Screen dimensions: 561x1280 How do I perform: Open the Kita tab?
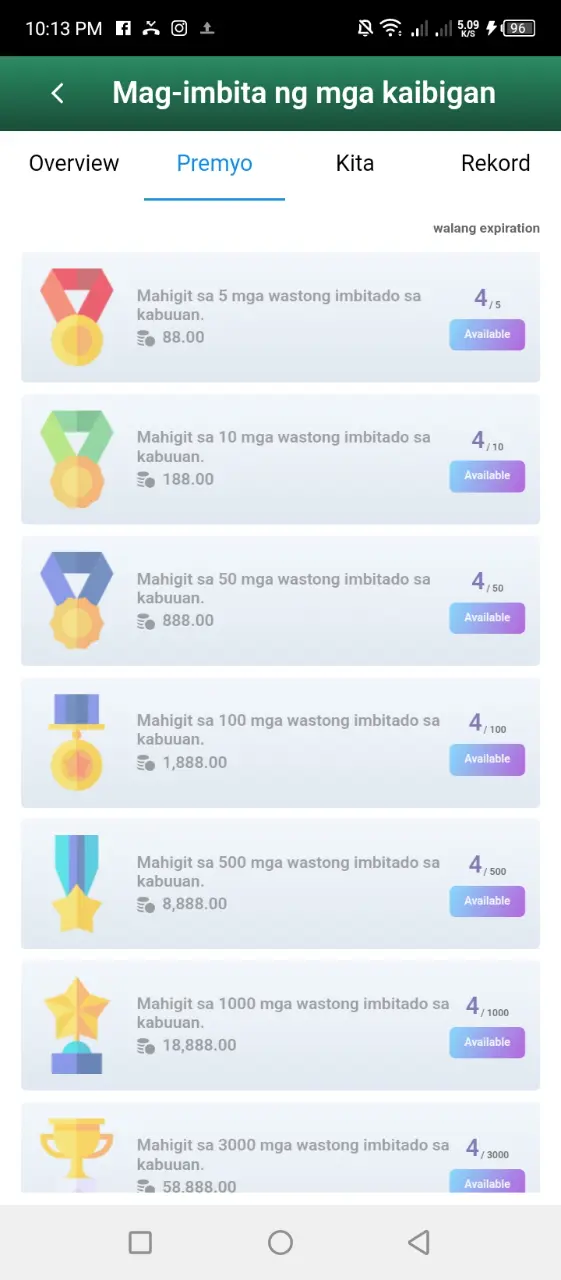[355, 163]
